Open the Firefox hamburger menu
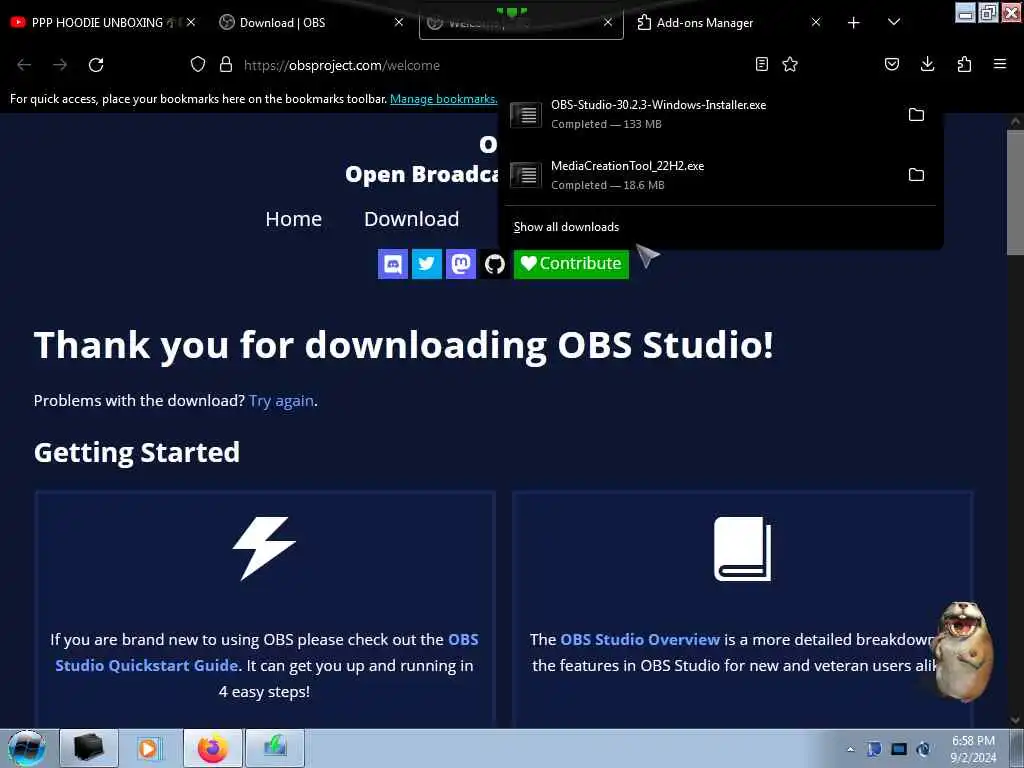Screen dimensions: 1024x768 pyautogui.click(x=1000, y=64)
